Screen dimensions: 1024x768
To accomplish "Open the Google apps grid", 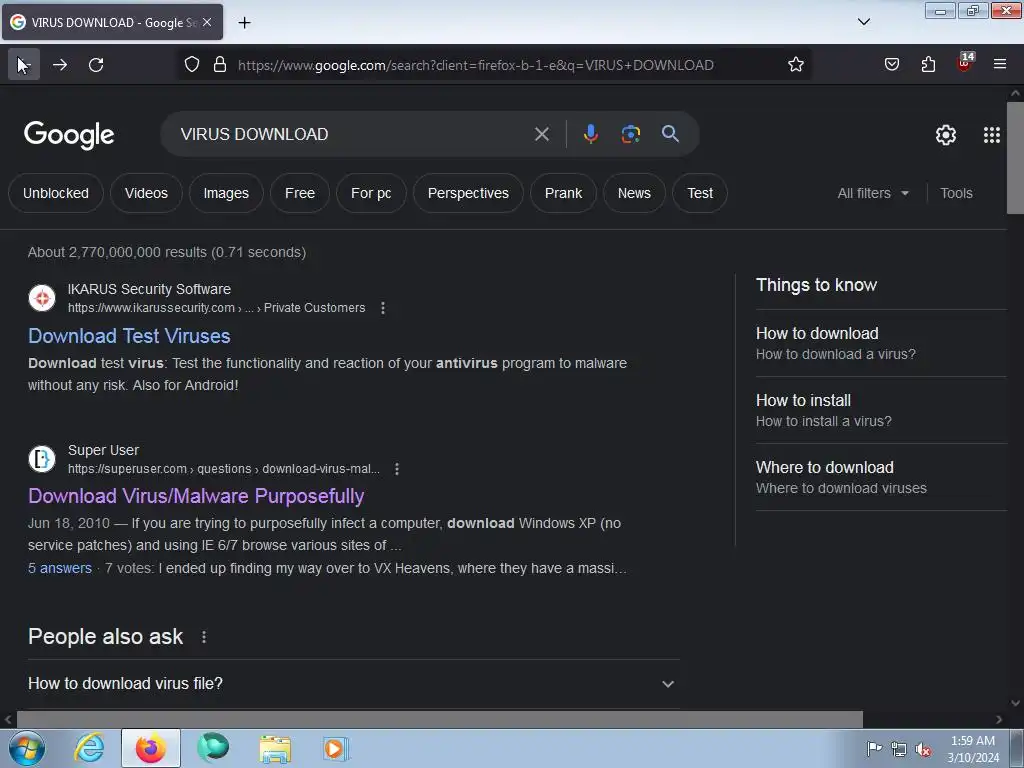I will coord(991,135).
